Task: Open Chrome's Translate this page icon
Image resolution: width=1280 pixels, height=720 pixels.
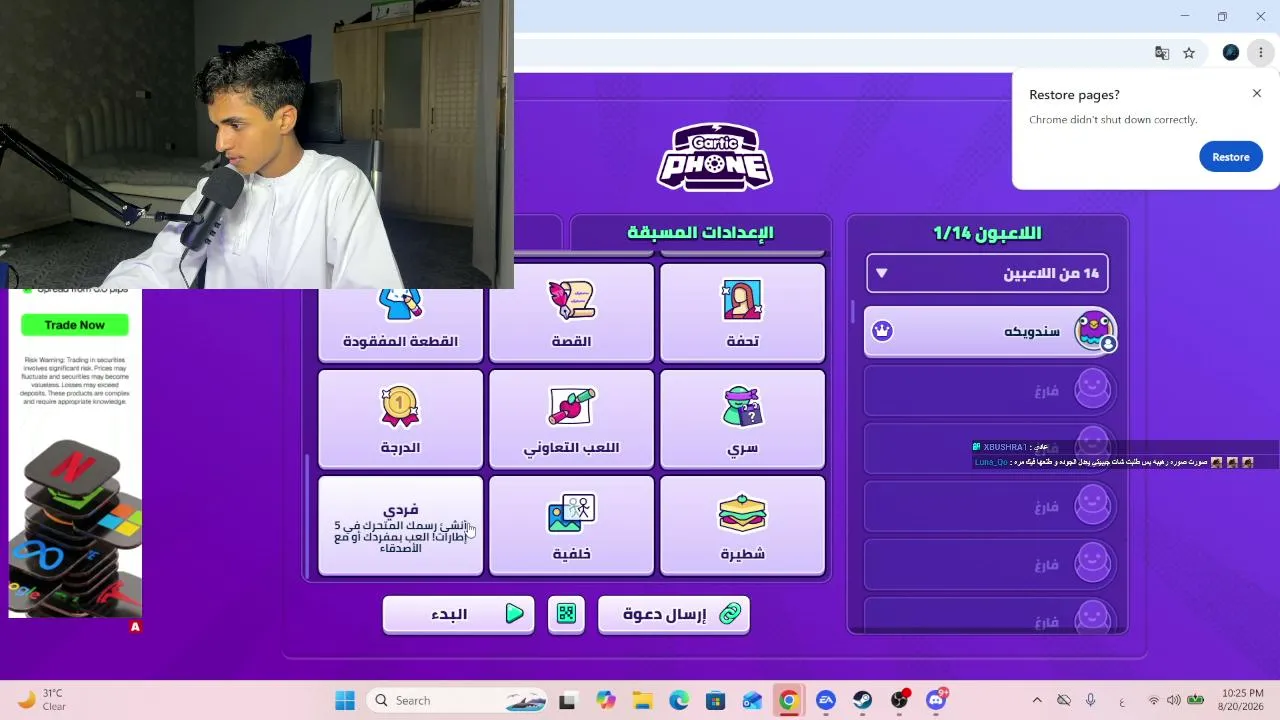Action: (x=1162, y=53)
